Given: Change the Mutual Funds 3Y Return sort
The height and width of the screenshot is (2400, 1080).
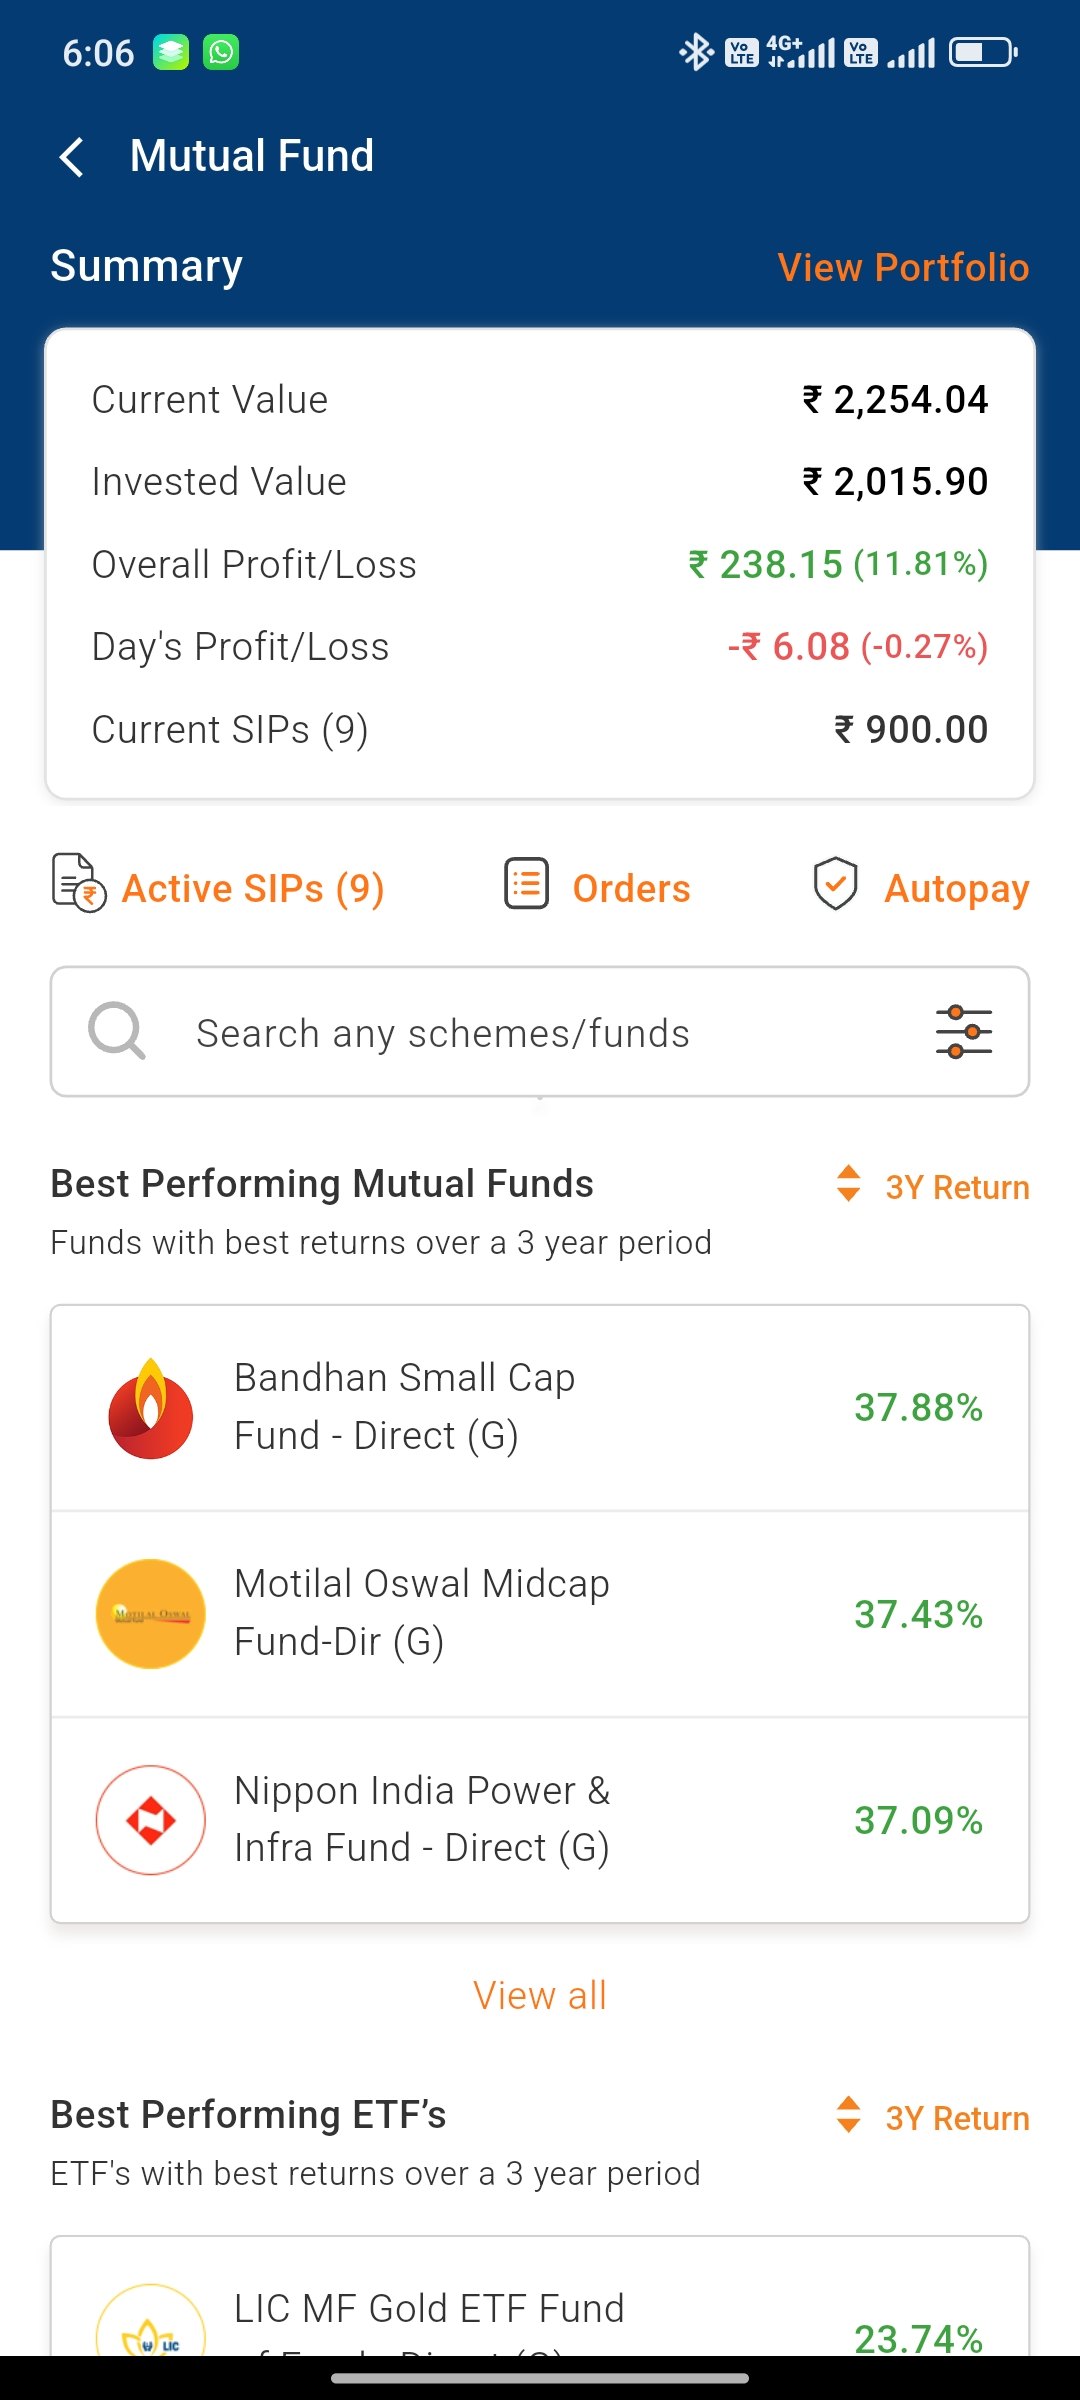Looking at the screenshot, I should (x=934, y=1186).
